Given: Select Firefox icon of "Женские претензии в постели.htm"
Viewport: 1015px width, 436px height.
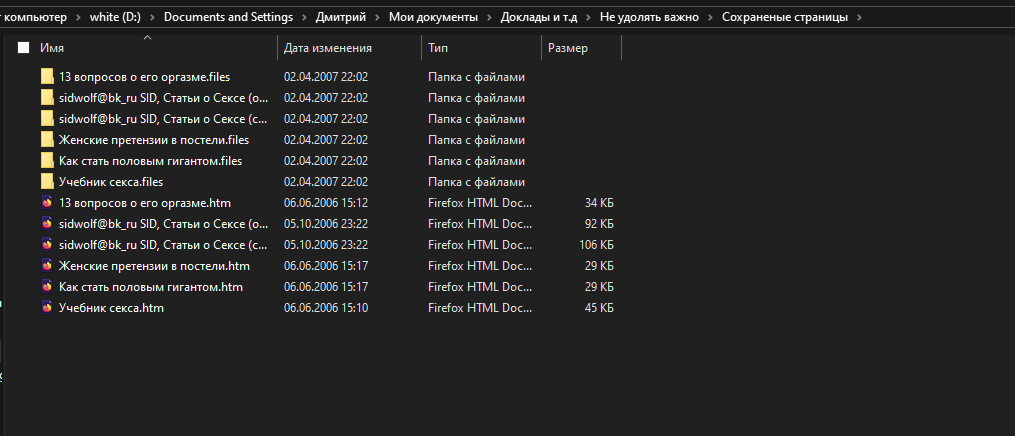Looking at the screenshot, I should tap(47, 266).
